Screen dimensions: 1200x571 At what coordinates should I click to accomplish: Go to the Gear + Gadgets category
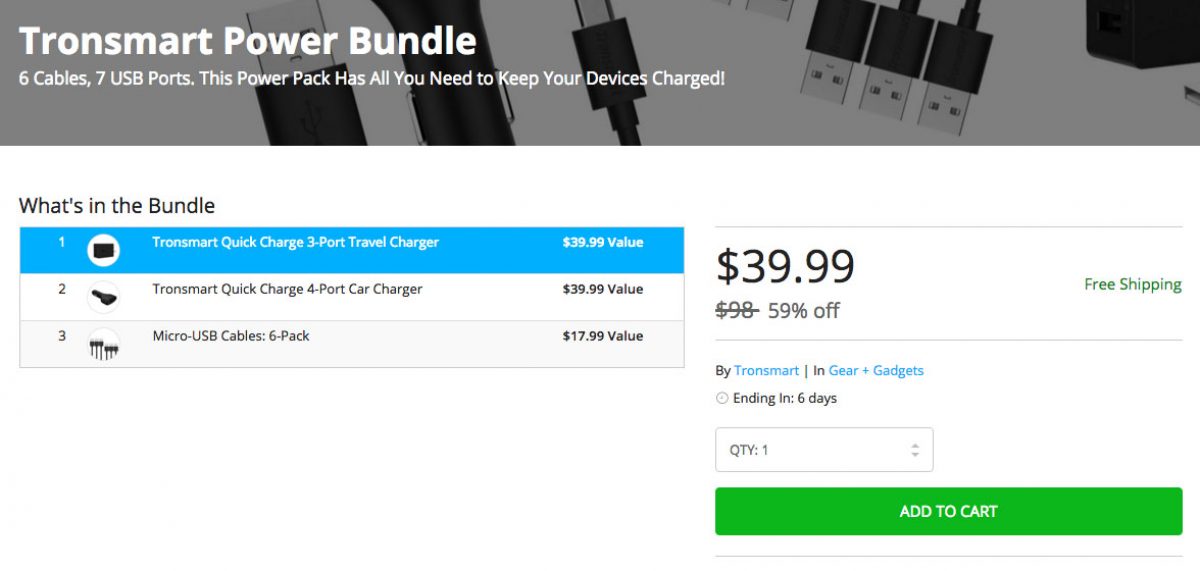(876, 370)
